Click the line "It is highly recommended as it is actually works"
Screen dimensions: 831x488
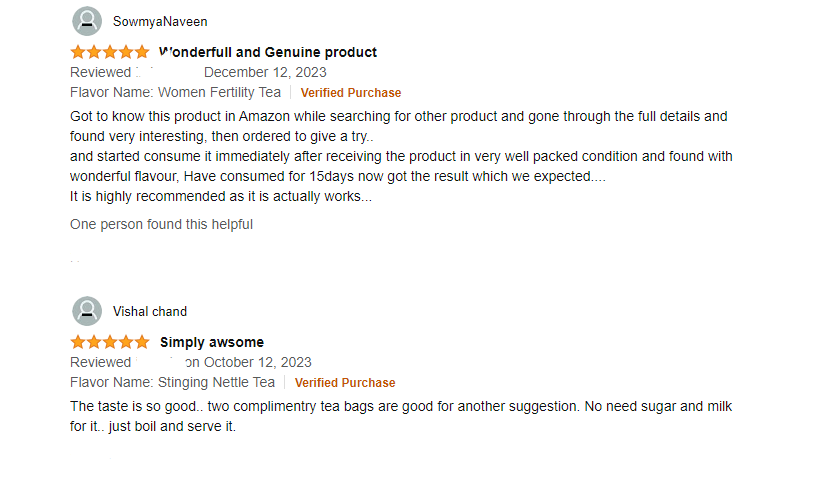[x=220, y=196]
